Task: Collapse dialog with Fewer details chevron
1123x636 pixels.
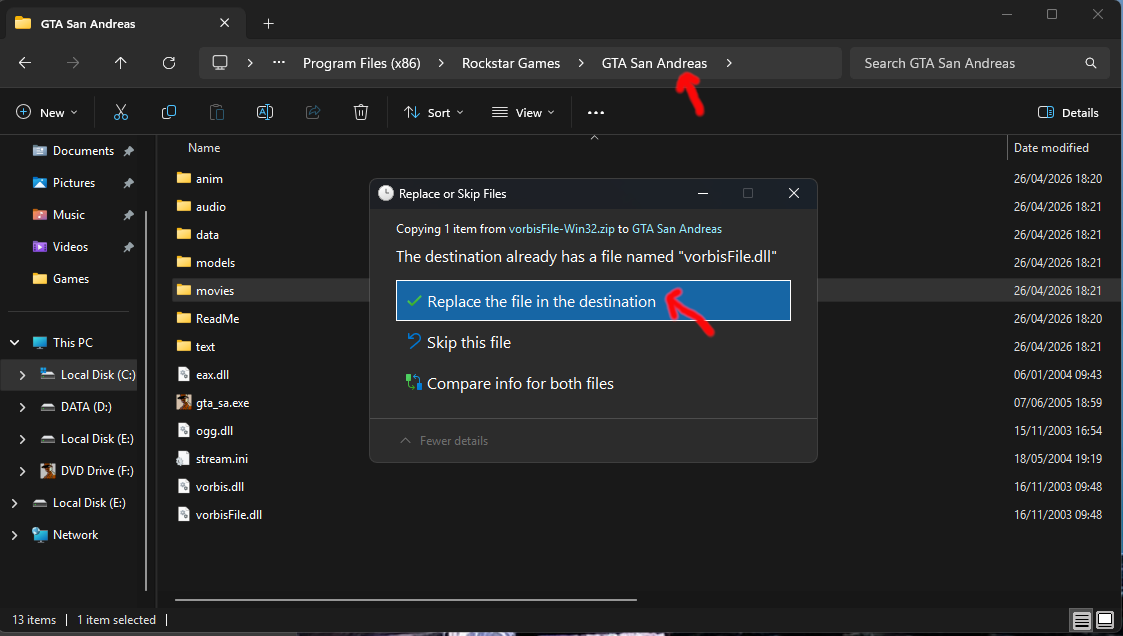Action: pos(405,440)
